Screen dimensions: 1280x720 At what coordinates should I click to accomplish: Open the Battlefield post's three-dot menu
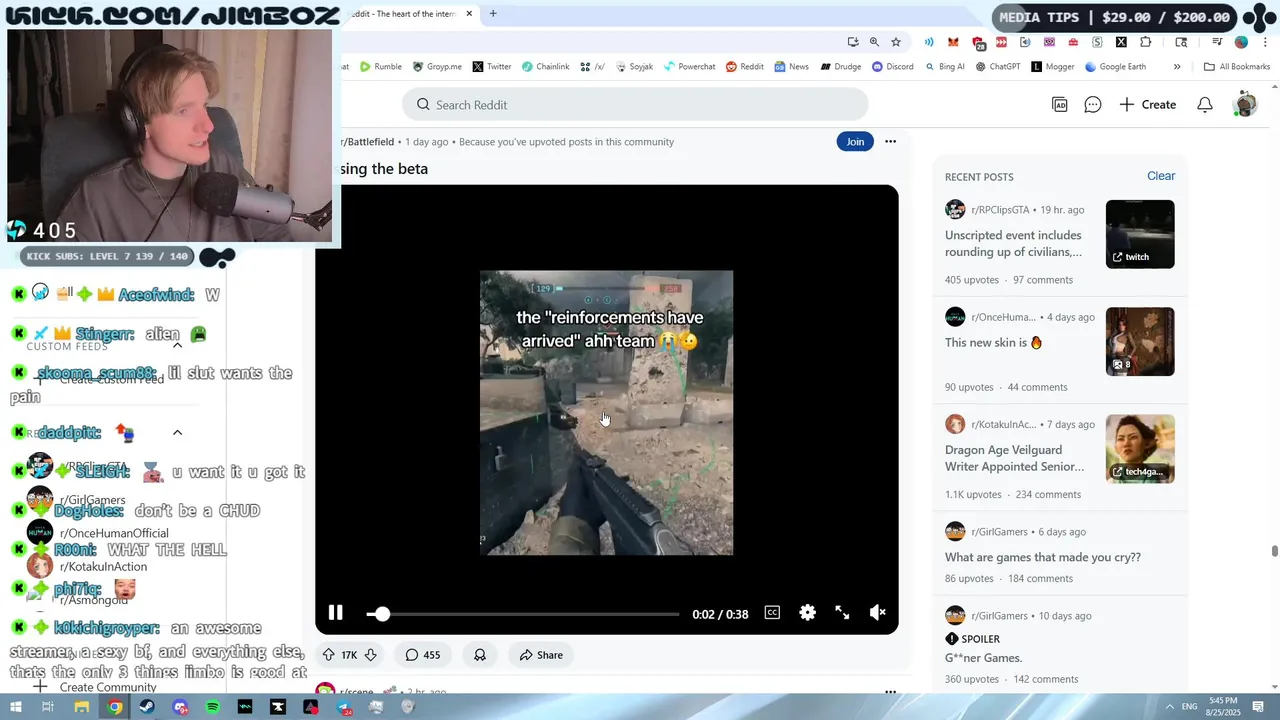pyautogui.click(x=890, y=142)
